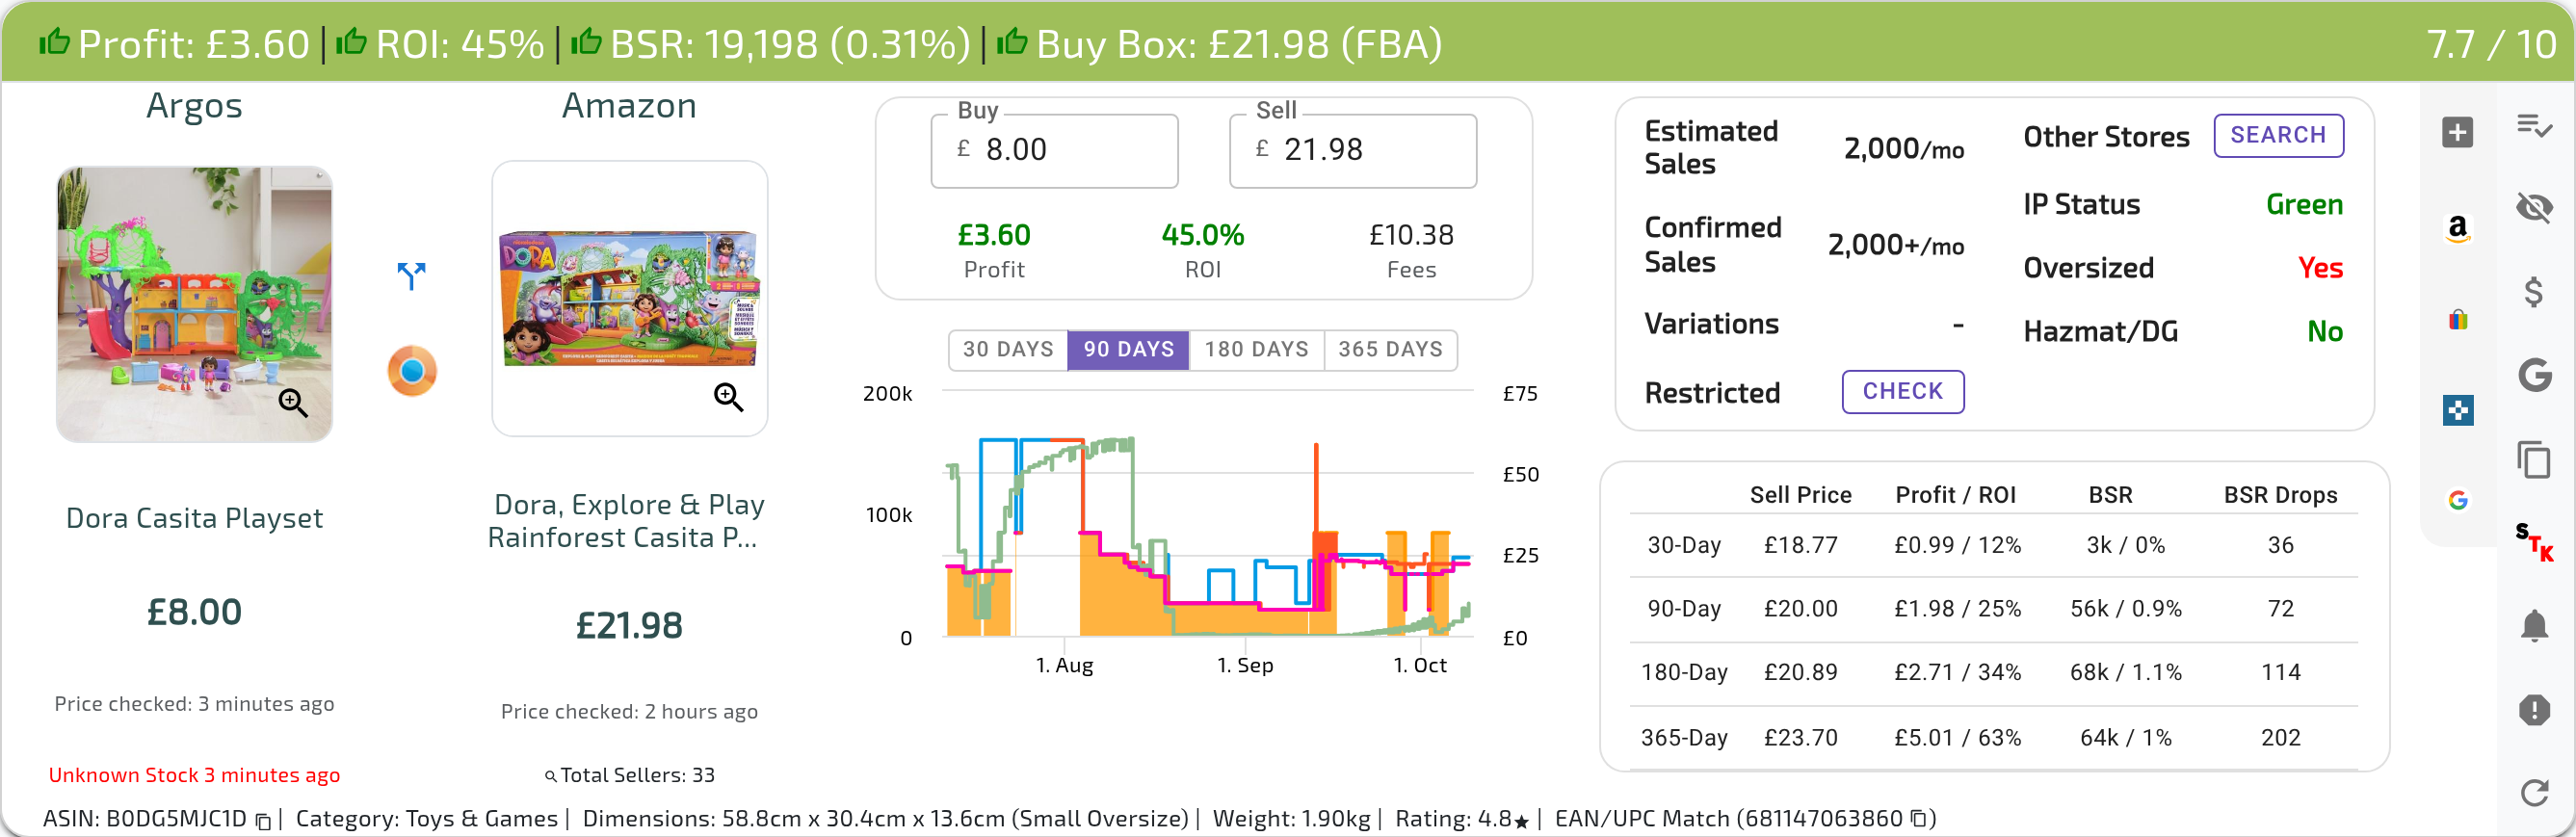Image resolution: width=2576 pixels, height=837 pixels.
Task: Edit the Buy price field
Action: 1054,151
